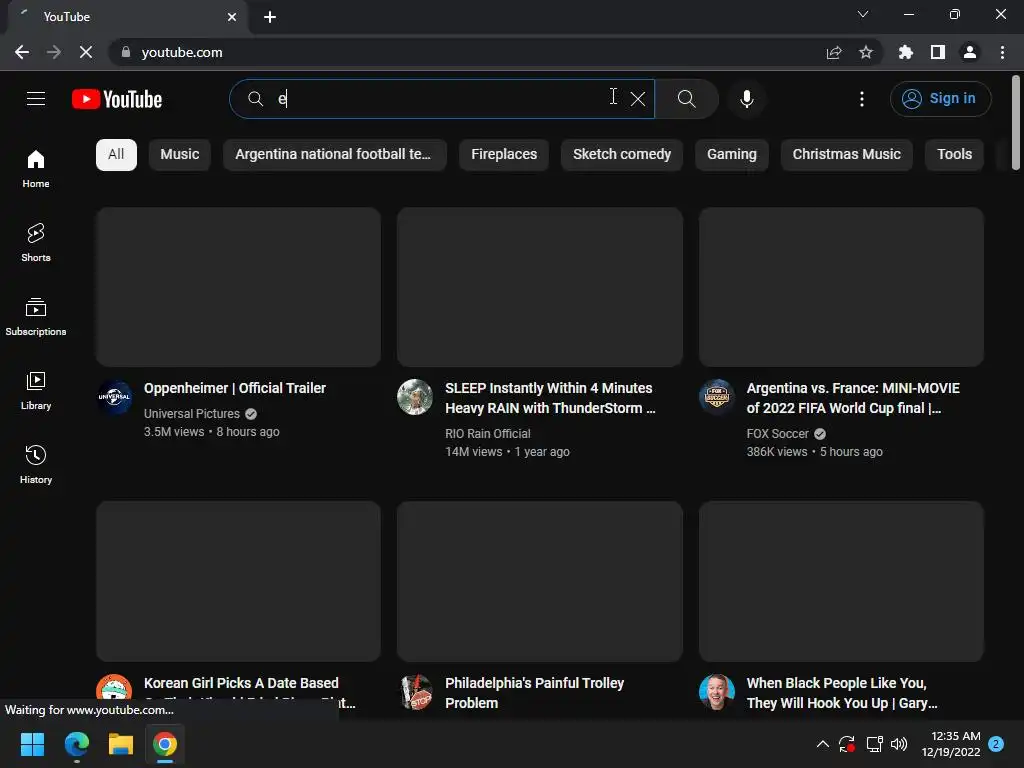1024x768 pixels.
Task: Click the YouTube logo
Action: [117, 99]
